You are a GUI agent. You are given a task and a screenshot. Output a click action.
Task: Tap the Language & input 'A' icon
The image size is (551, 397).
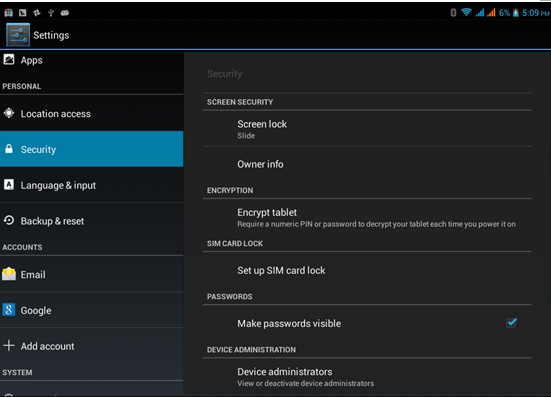[9, 184]
